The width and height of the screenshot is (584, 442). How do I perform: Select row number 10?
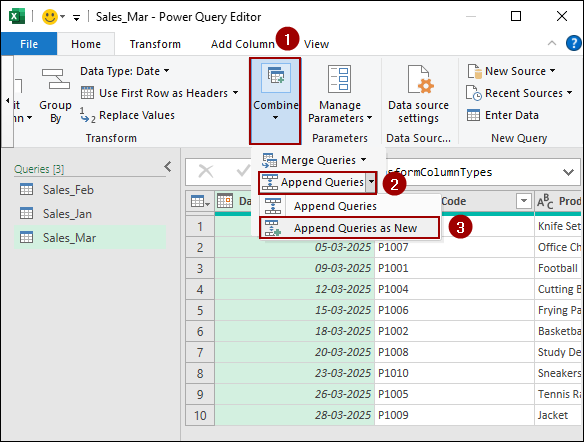tap(200, 415)
